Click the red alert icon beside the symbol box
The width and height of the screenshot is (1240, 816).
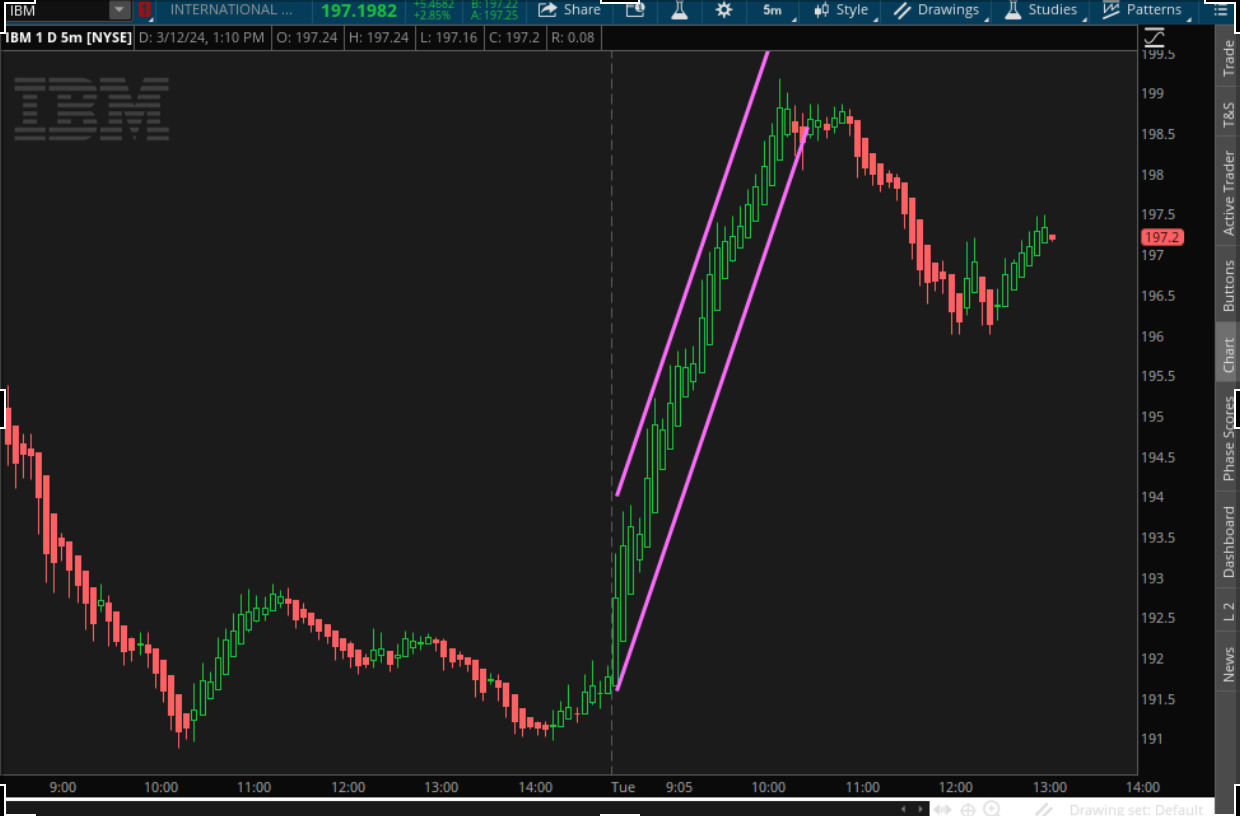click(x=146, y=11)
